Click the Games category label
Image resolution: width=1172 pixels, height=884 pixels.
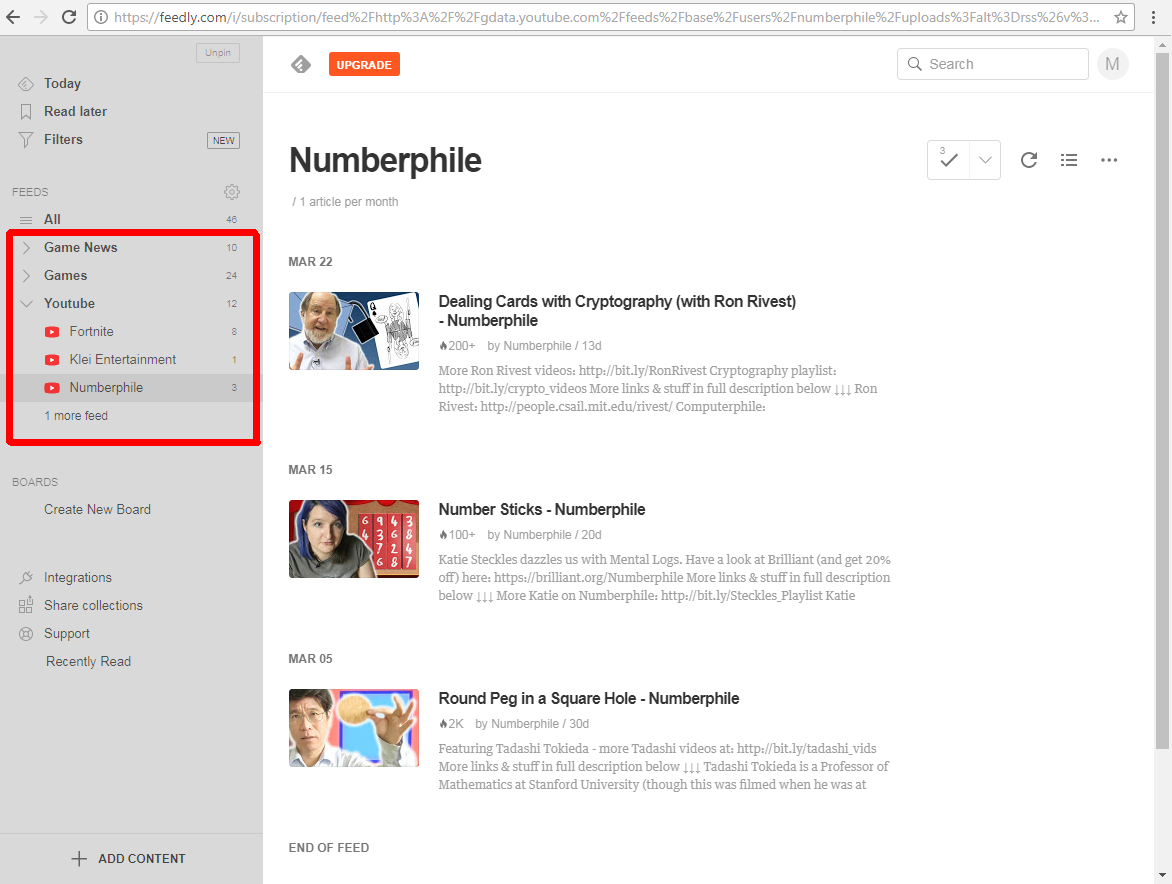tap(65, 276)
